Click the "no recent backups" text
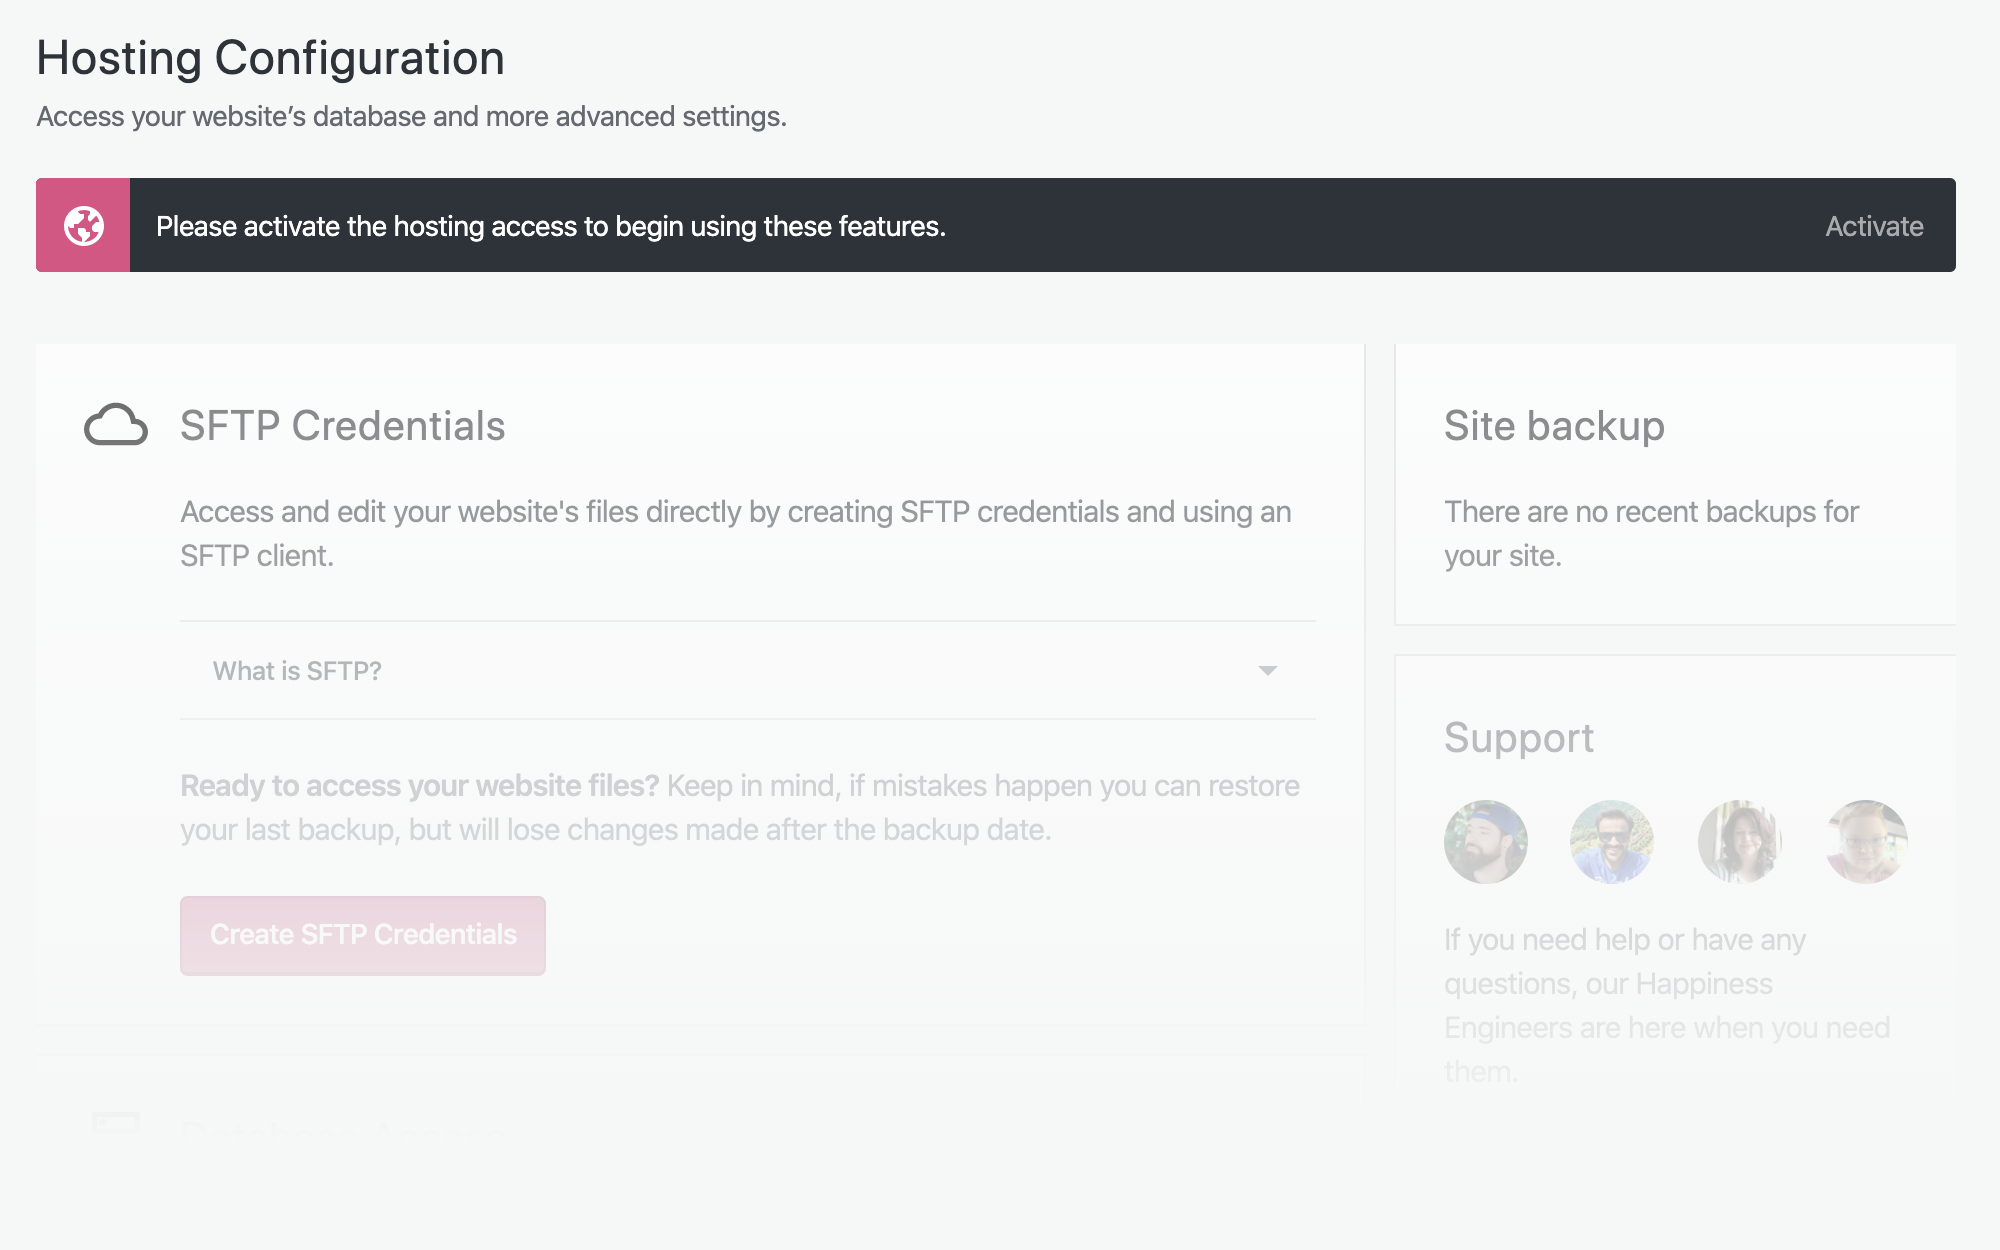Image resolution: width=2000 pixels, height=1250 pixels. (1651, 534)
